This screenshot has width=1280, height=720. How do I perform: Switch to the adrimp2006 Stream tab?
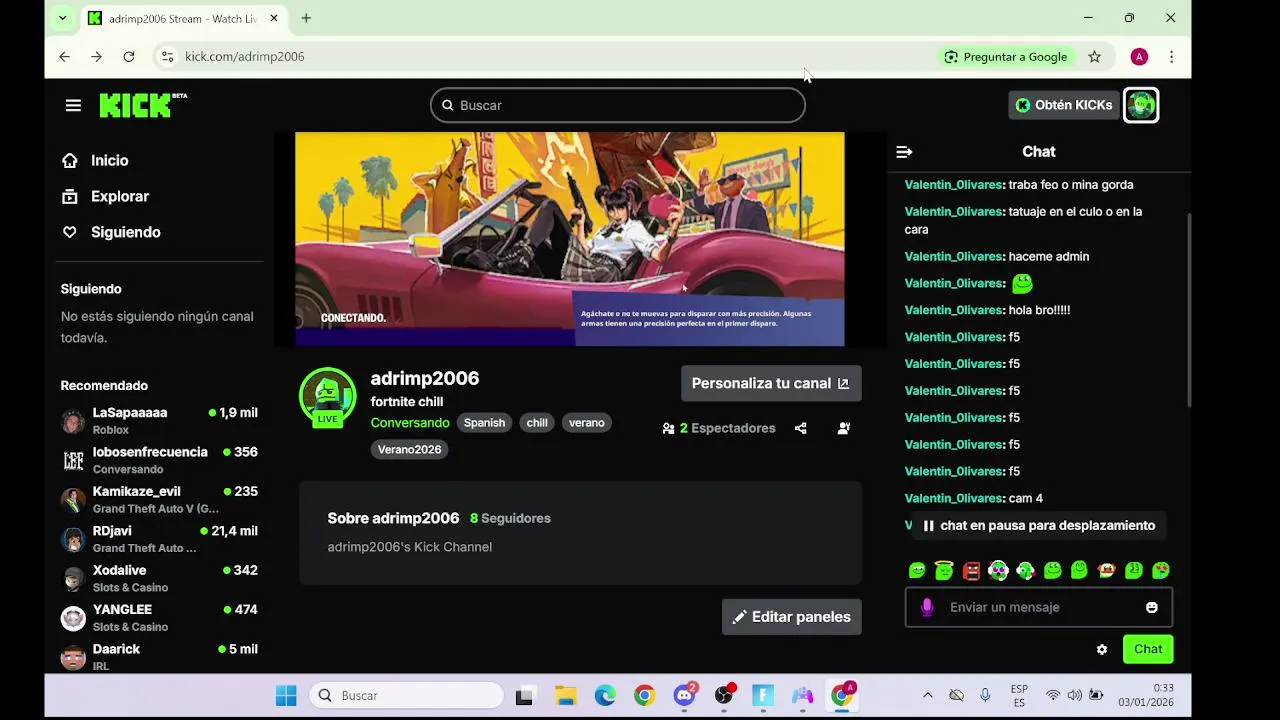184,18
